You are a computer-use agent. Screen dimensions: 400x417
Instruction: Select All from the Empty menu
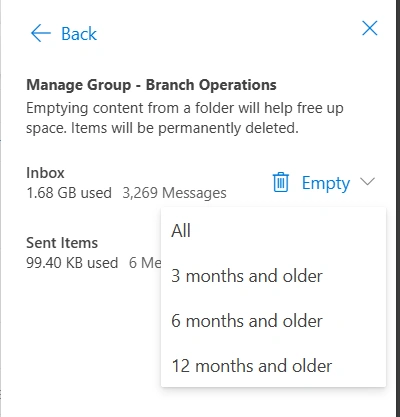pyautogui.click(x=273, y=230)
